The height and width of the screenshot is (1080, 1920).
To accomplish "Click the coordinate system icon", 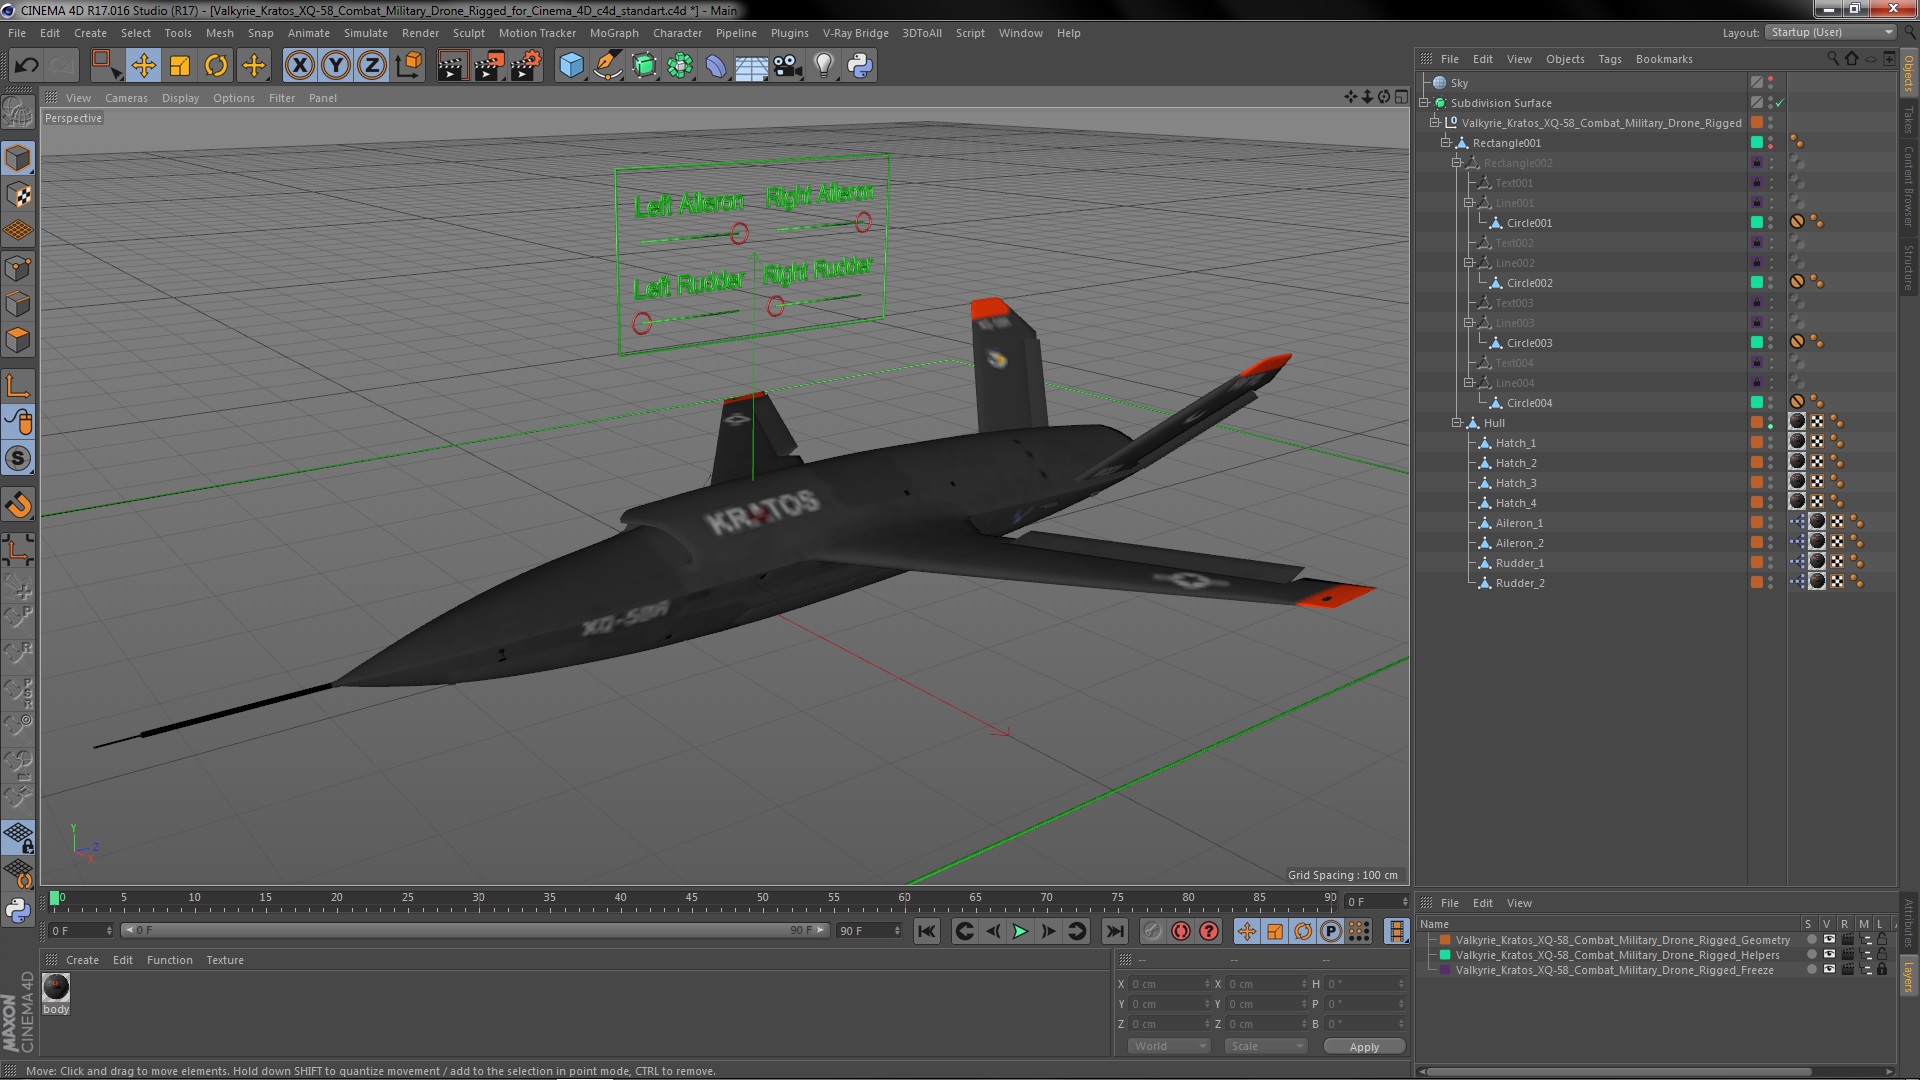I will (x=409, y=66).
